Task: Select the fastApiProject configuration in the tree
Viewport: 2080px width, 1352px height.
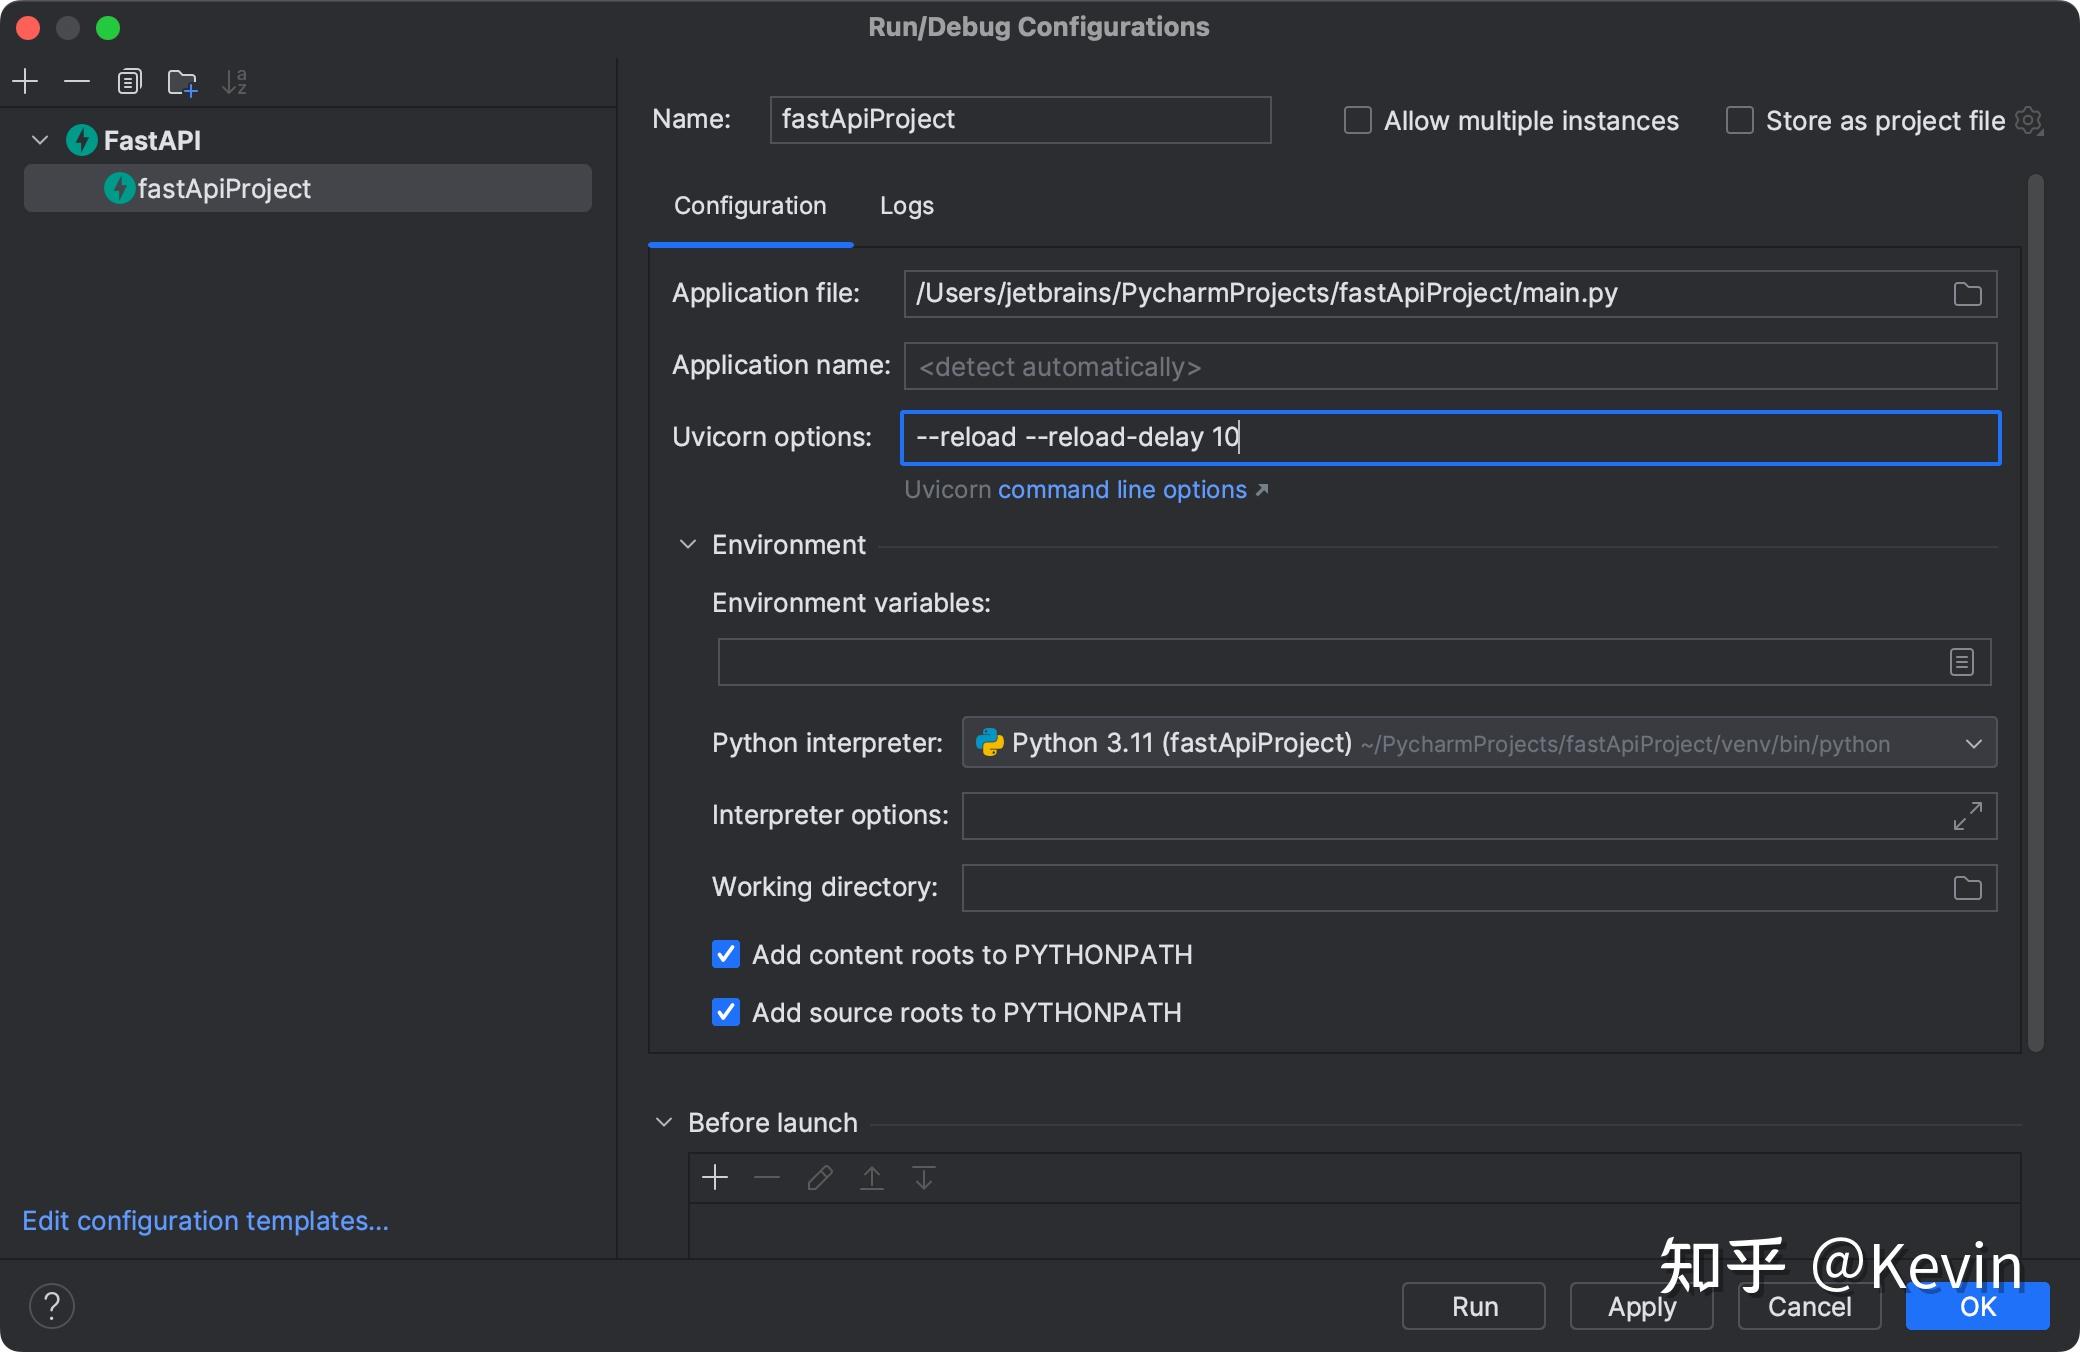Action: point(223,188)
